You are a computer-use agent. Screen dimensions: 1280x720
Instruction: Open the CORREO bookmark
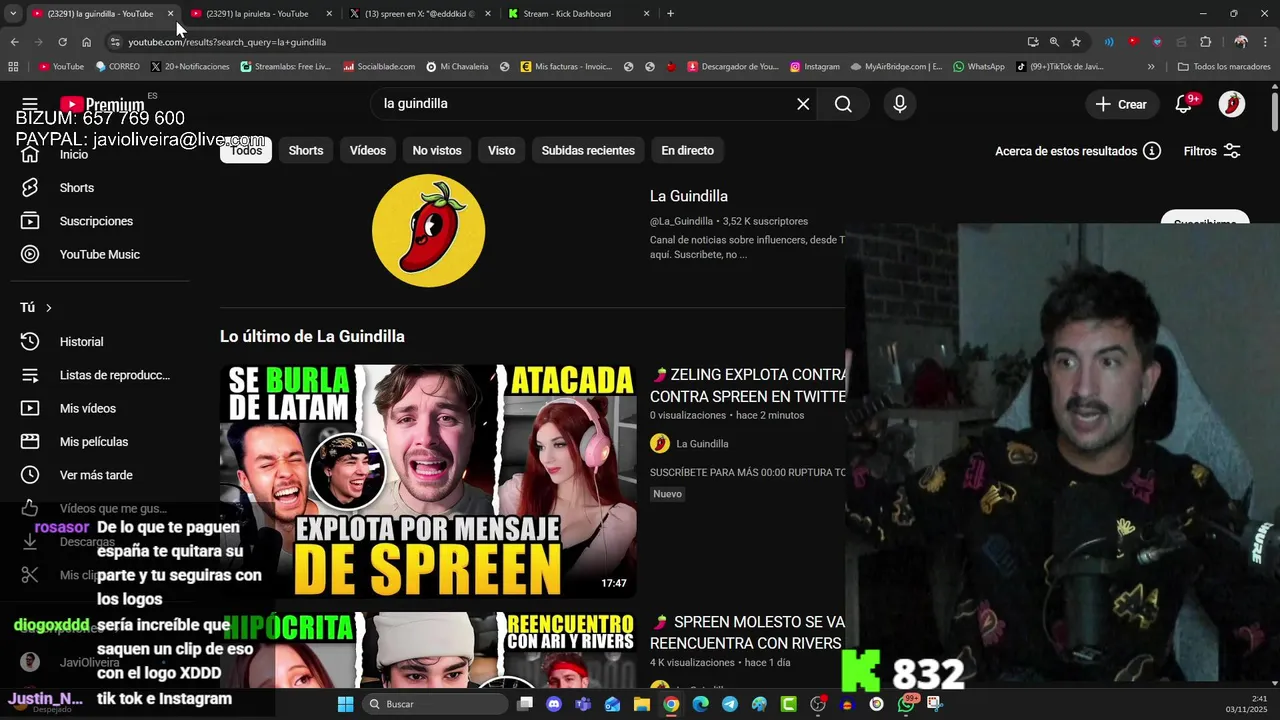[x=117, y=67]
